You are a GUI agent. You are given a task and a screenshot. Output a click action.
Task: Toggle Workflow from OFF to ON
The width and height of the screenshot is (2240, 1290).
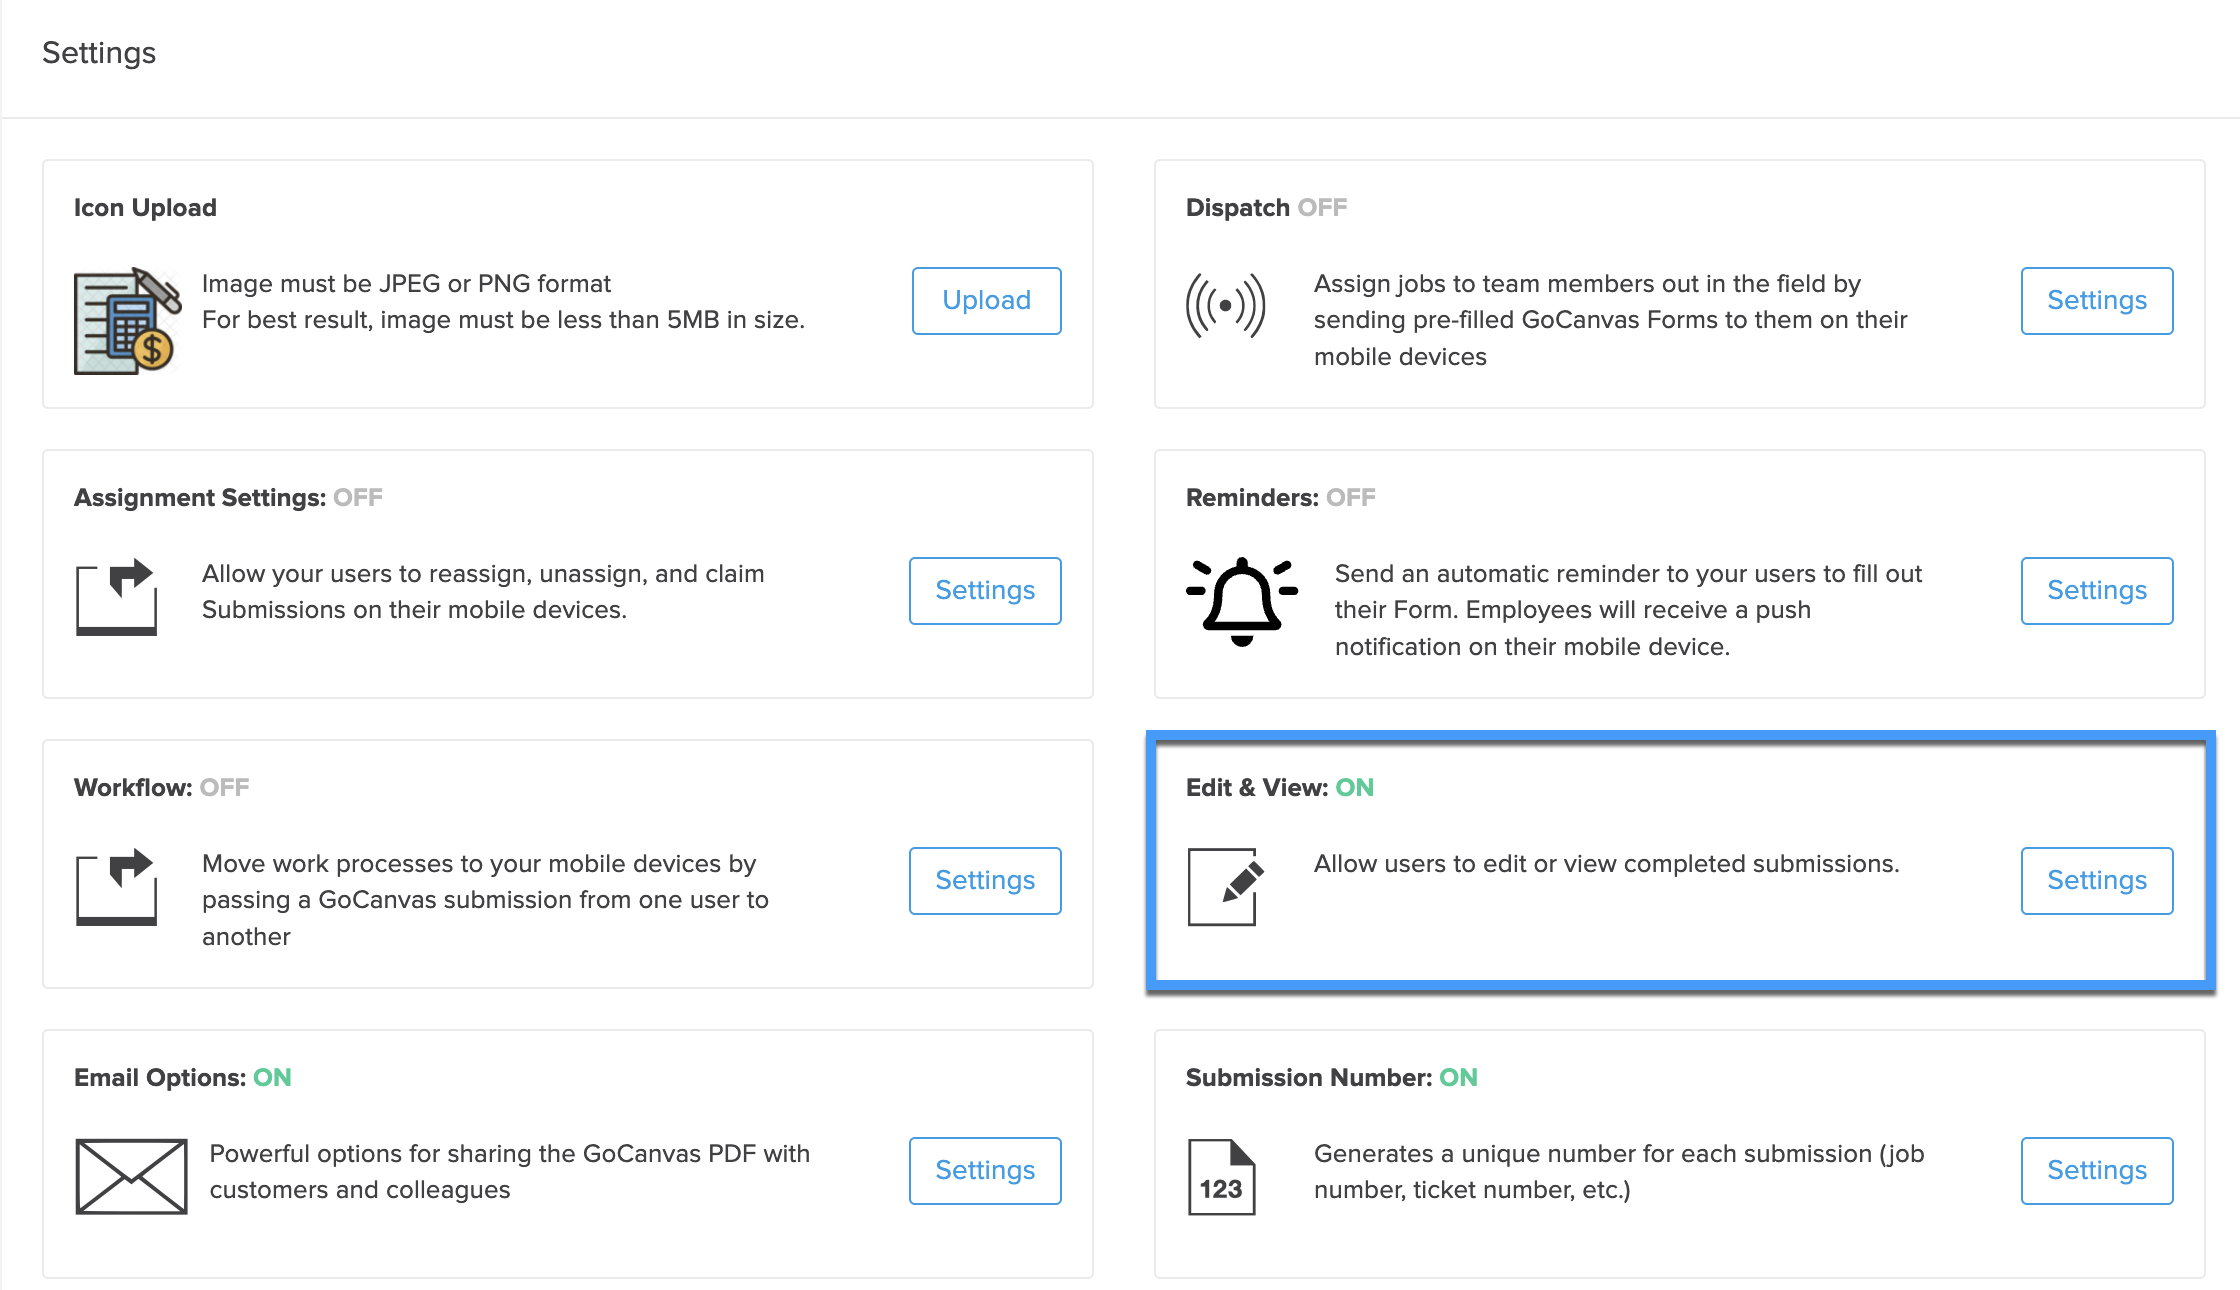(224, 787)
